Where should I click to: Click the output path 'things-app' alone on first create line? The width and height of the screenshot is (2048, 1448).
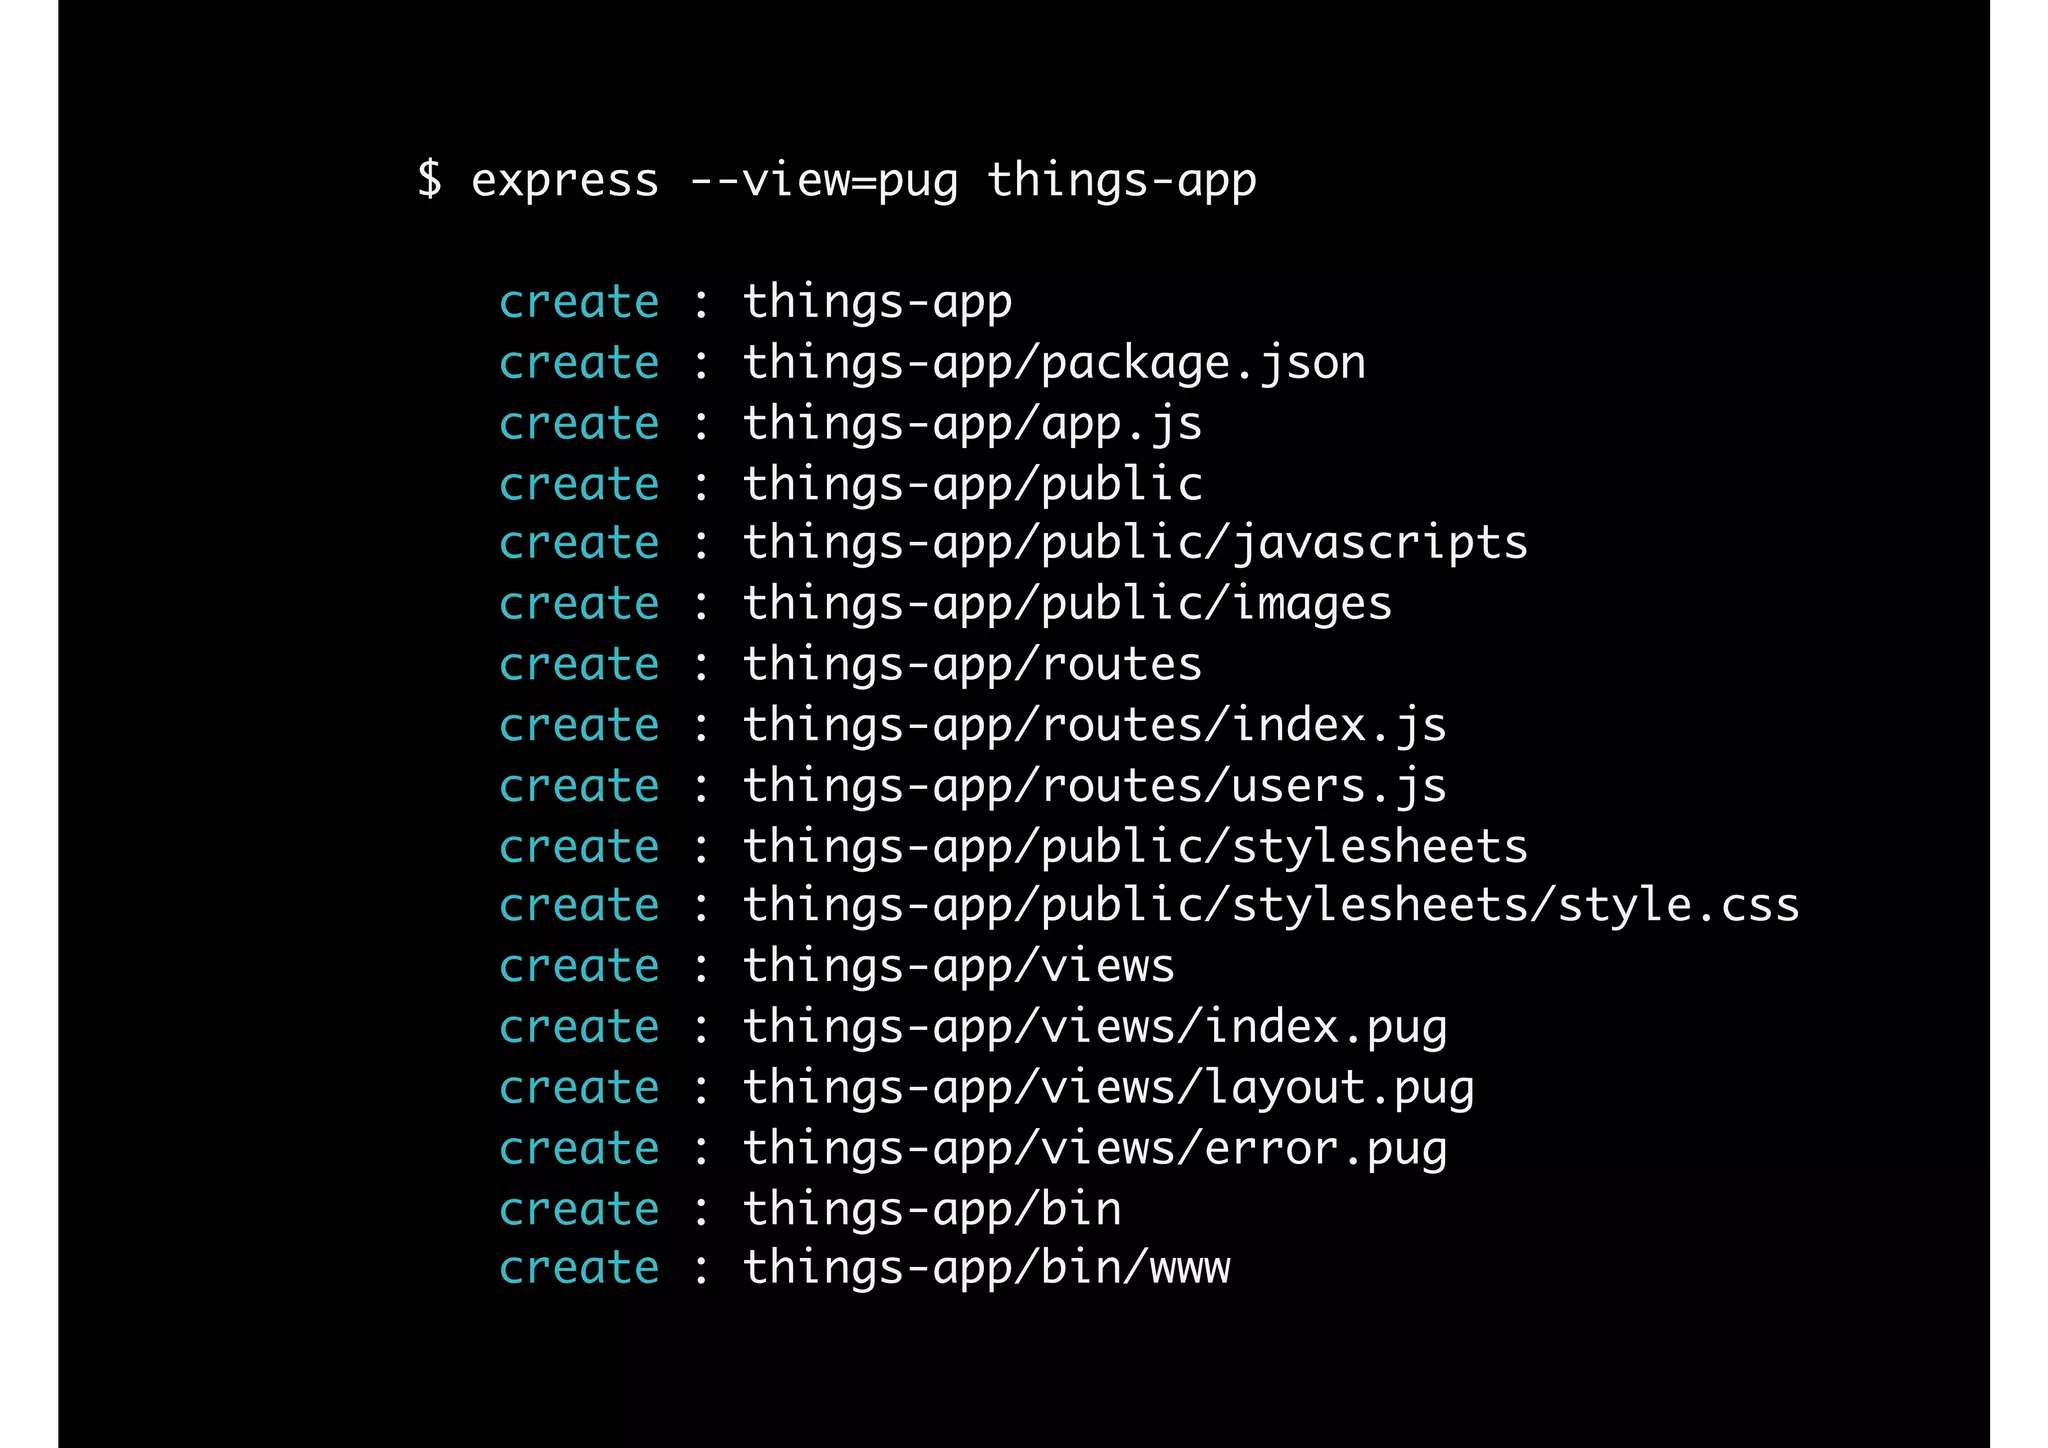point(877,302)
